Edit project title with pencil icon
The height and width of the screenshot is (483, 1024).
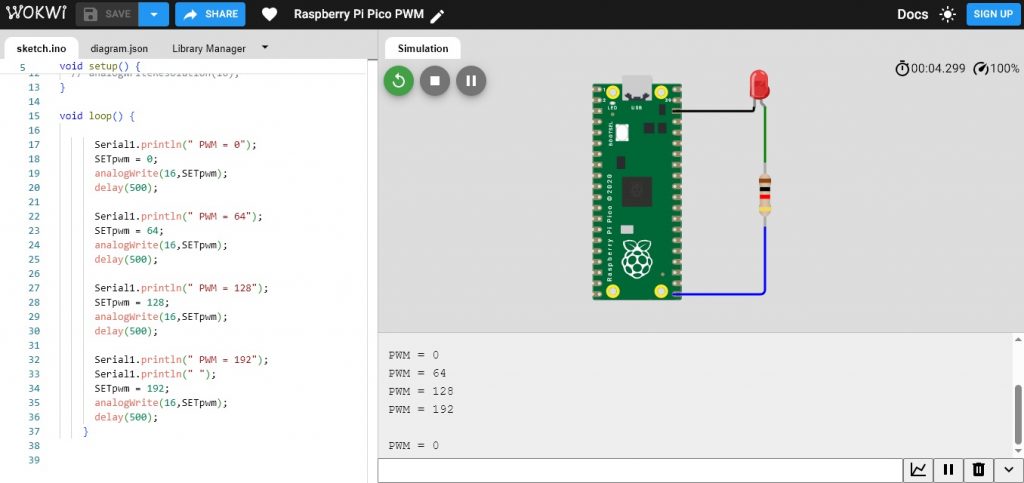tap(438, 16)
